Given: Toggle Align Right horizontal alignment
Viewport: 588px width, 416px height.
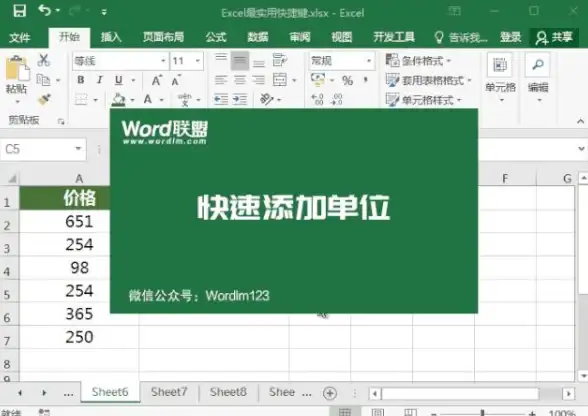Looking at the screenshot, I should (x=258, y=80).
